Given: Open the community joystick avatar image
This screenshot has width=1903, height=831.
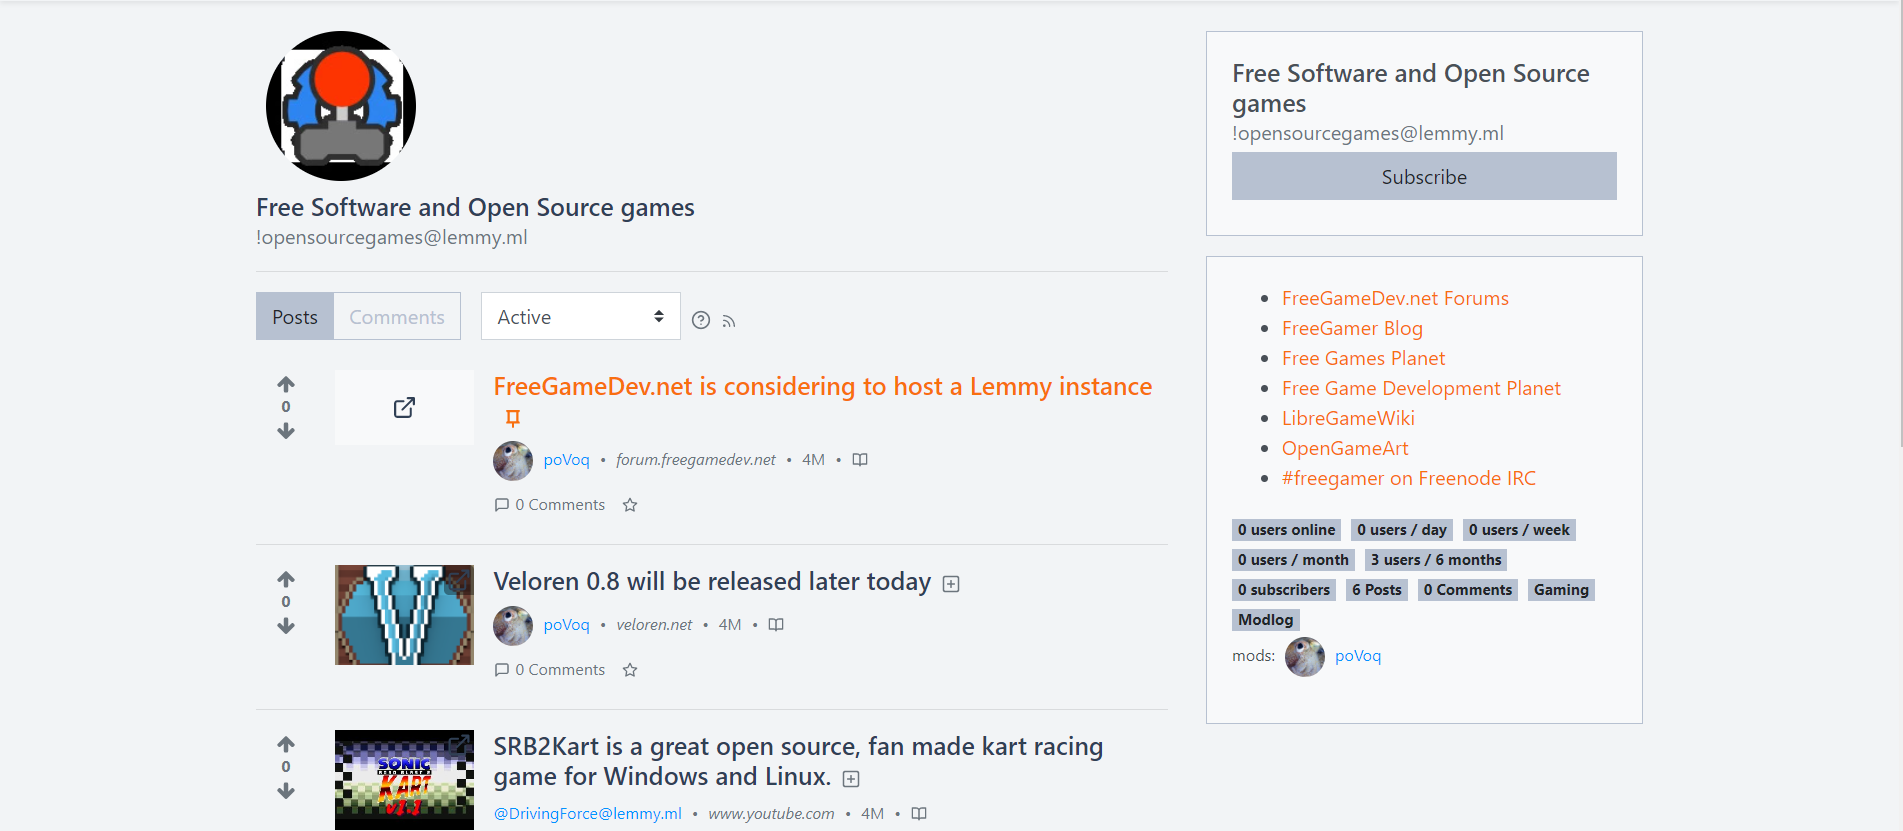Looking at the screenshot, I should [x=341, y=106].
